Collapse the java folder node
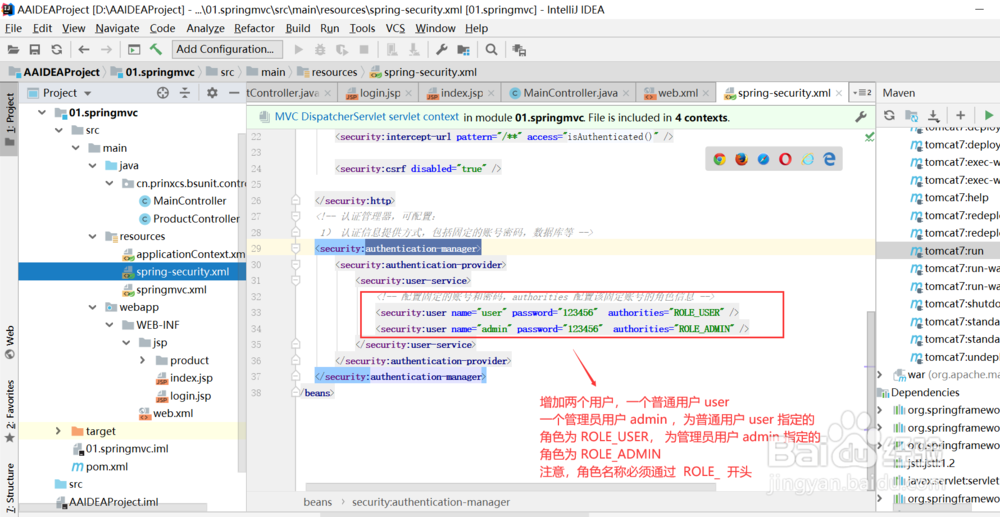The image size is (1000, 517). coord(92,166)
